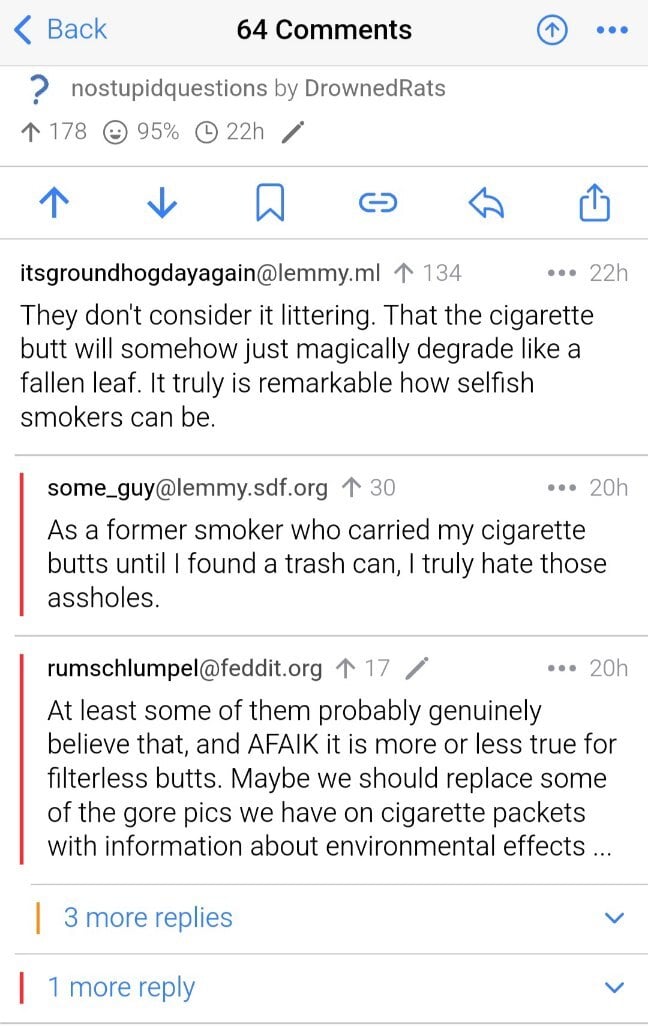Screen dimensions: 648x1030
Task: Tap the chevron beside 3 more replies
Action: [x=615, y=918]
